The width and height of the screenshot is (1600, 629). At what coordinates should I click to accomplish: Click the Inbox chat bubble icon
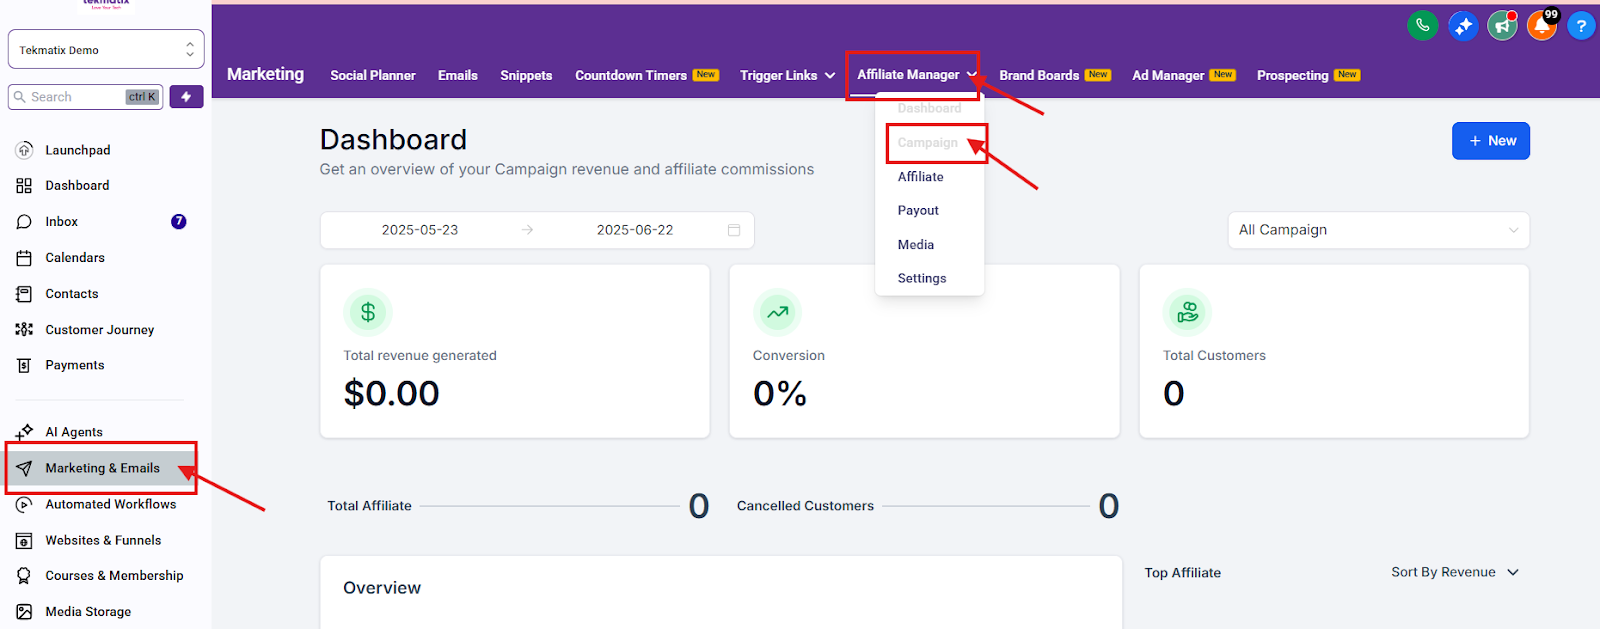pyautogui.click(x=24, y=222)
